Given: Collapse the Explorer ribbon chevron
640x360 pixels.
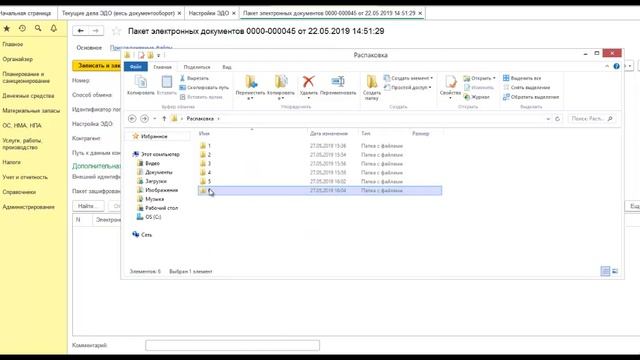Looking at the screenshot, I should 607,66.
